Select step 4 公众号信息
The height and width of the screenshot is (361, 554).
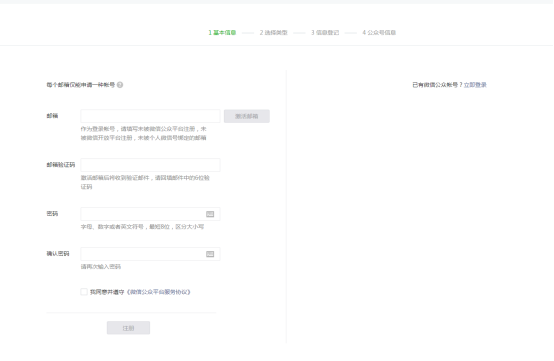point(379,32)
